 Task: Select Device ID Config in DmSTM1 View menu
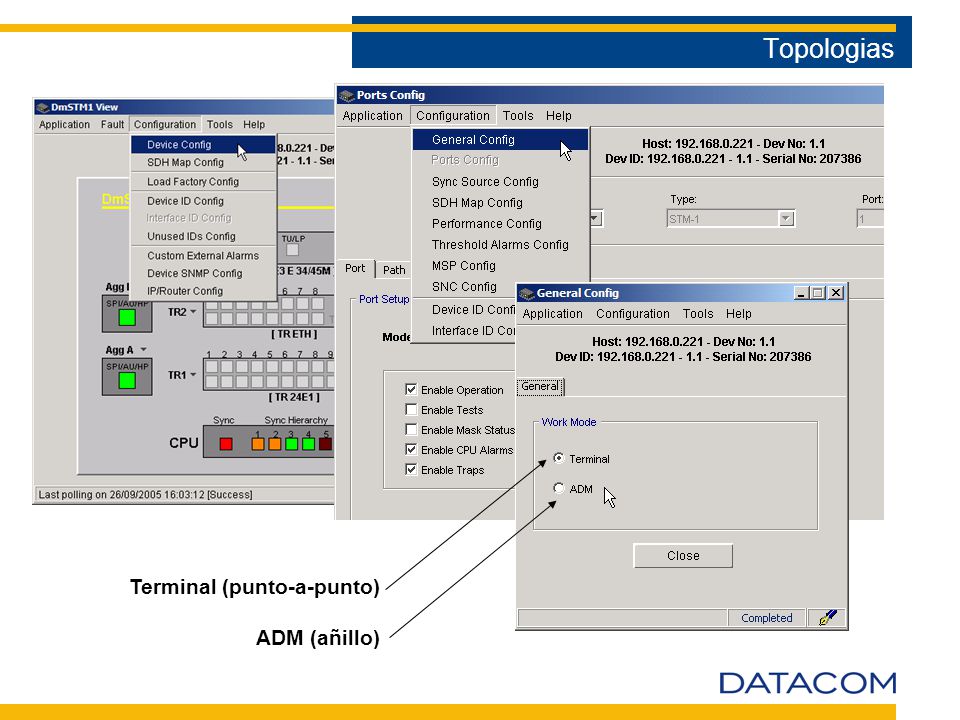203,201
